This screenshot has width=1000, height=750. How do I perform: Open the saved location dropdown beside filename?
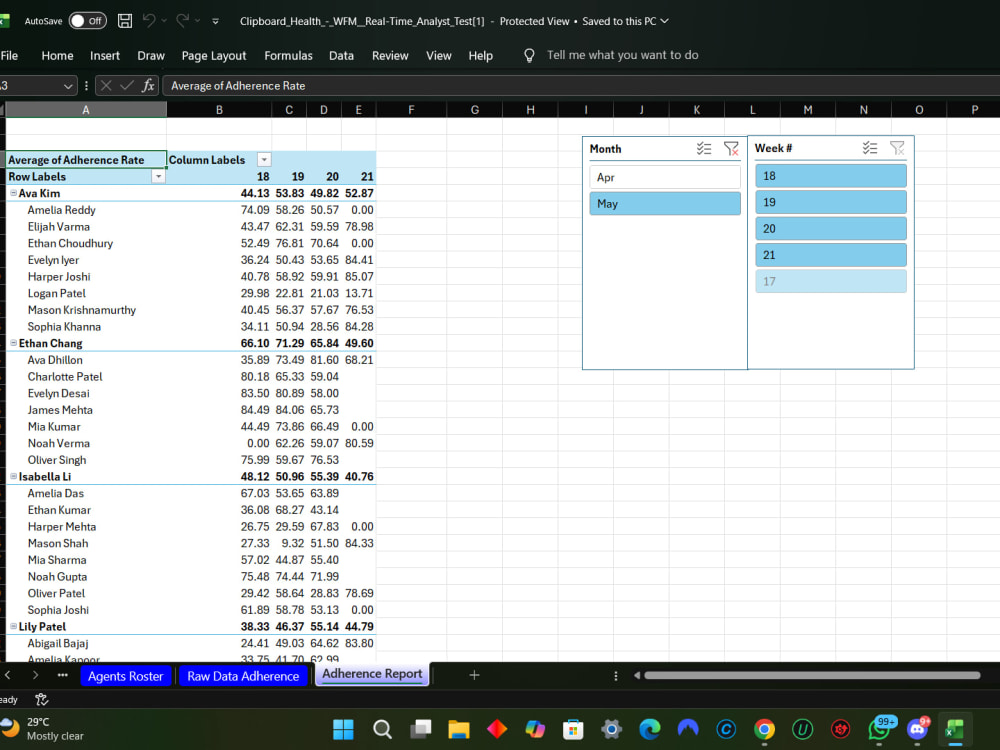tap(665, 21)
